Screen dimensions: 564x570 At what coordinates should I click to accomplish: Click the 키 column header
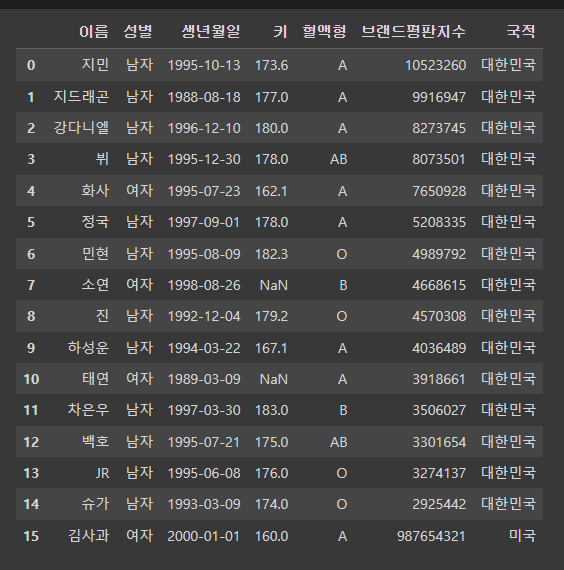coord(280,32)
